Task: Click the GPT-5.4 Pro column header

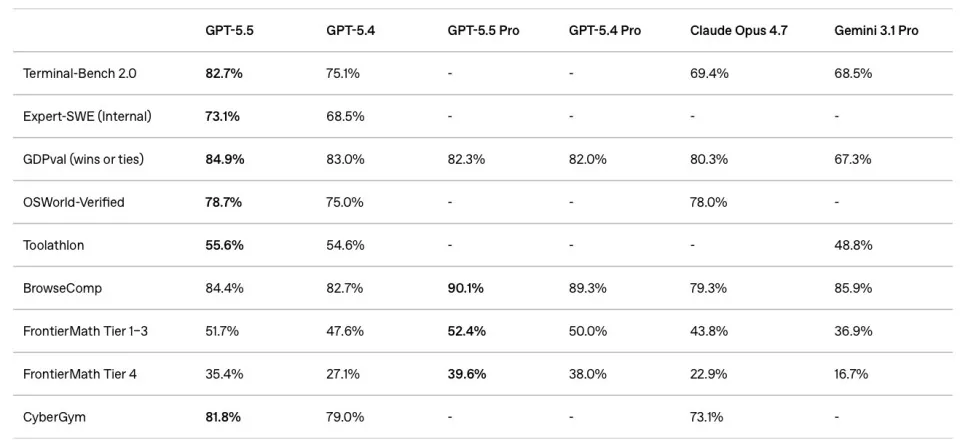Action: click(x=604, y=30)
